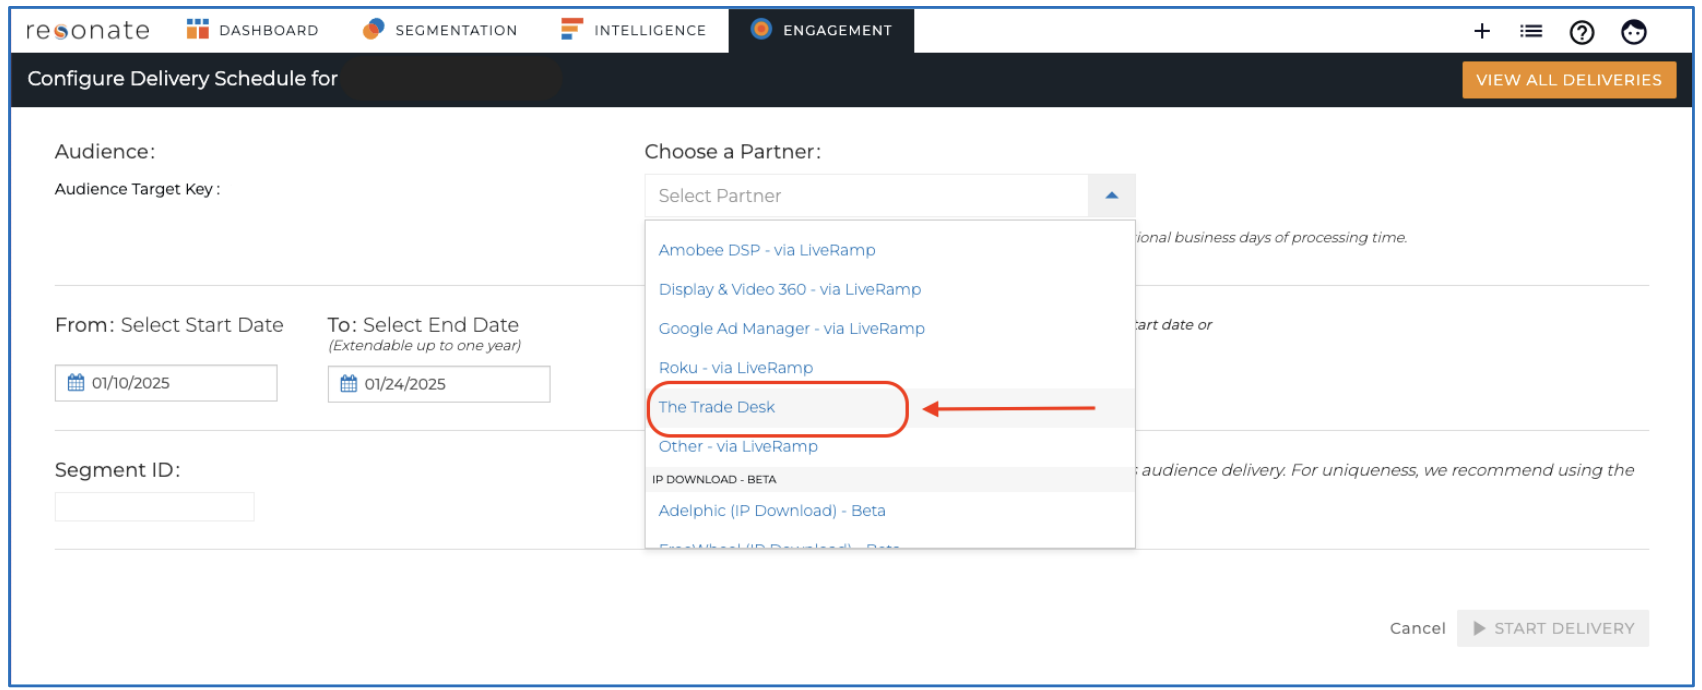The height and width of the screenshot is (690, 1702).
Task: Click the Intelligence bars icon
Action: click(572, 29)
